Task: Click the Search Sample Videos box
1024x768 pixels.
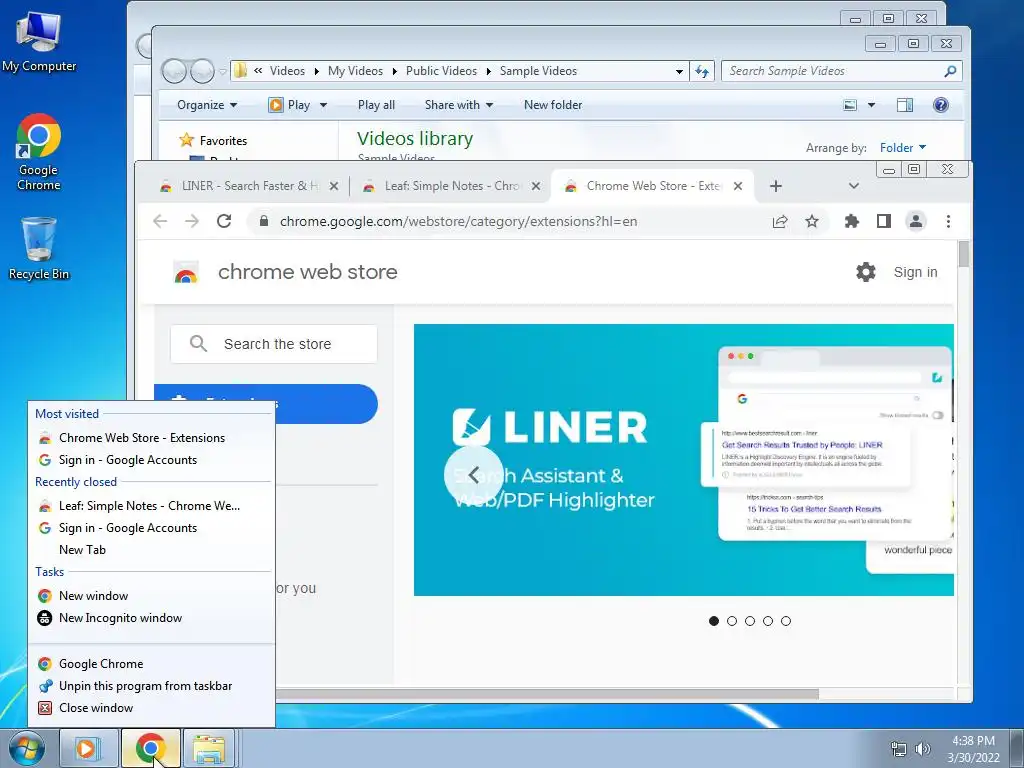Action: pyautogui.click(x=841, y=71)
